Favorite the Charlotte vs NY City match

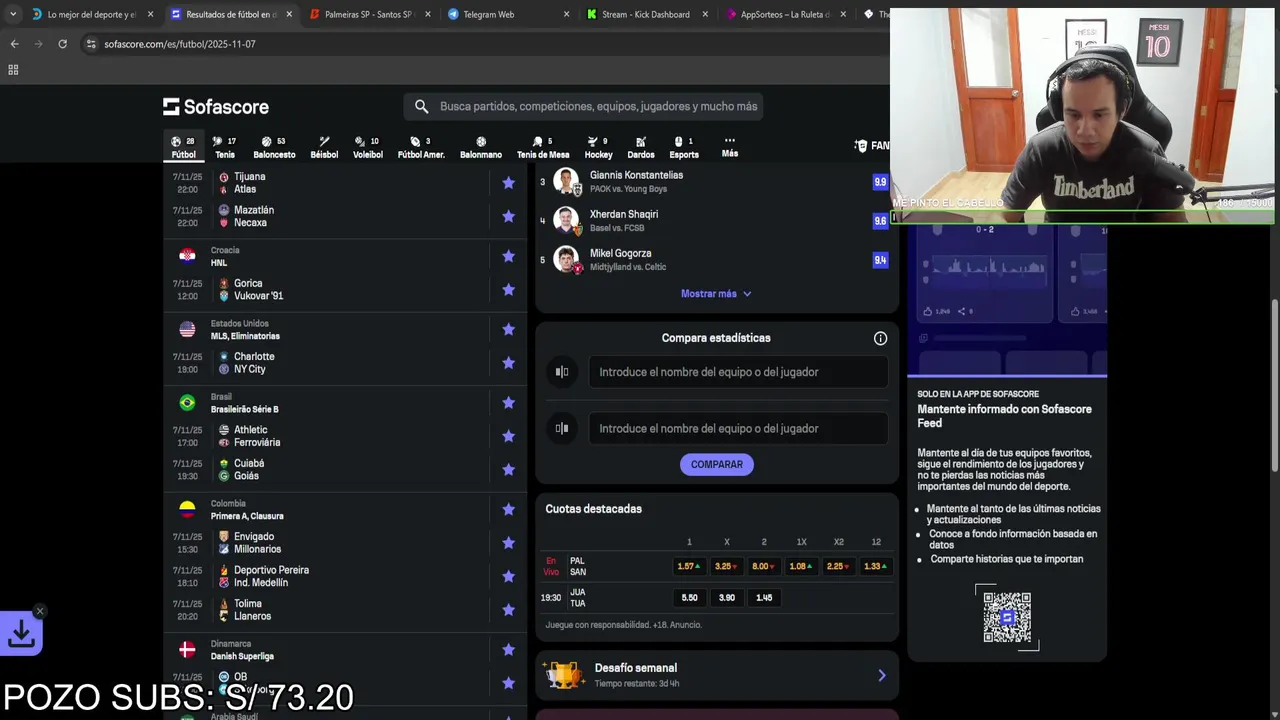(508, 362)
